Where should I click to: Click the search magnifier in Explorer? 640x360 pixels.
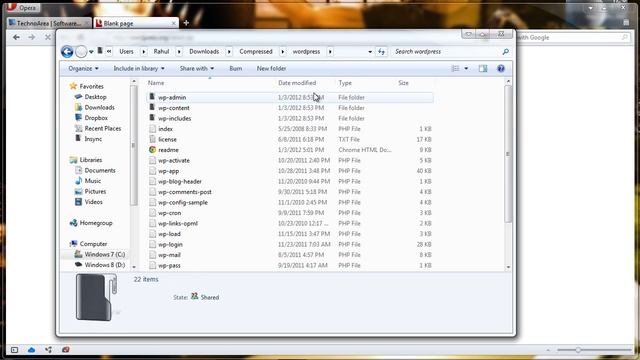click(505, 52)
